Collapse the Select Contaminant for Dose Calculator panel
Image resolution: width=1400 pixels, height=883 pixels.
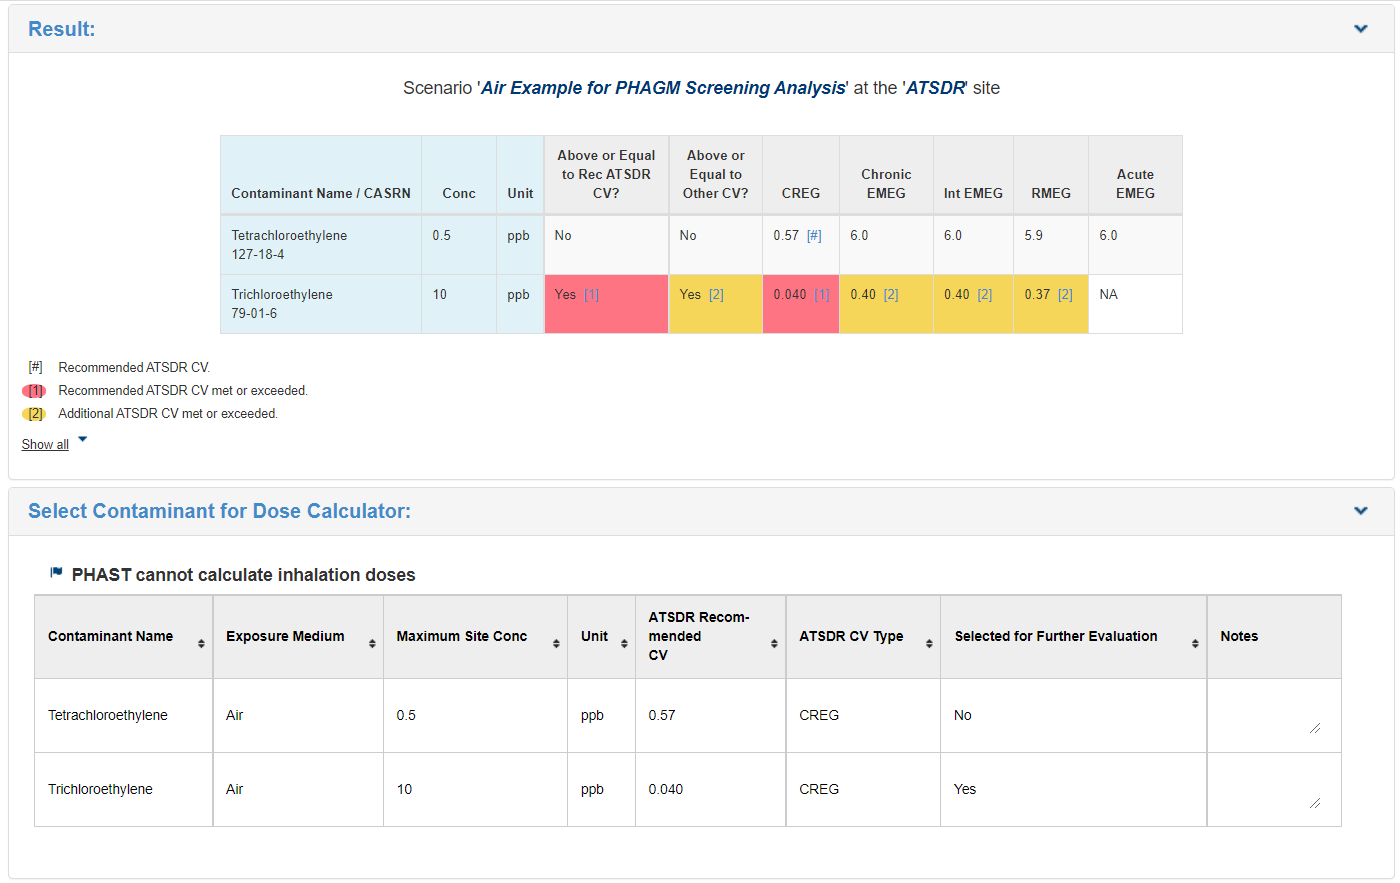click(x=1360, y=511)
